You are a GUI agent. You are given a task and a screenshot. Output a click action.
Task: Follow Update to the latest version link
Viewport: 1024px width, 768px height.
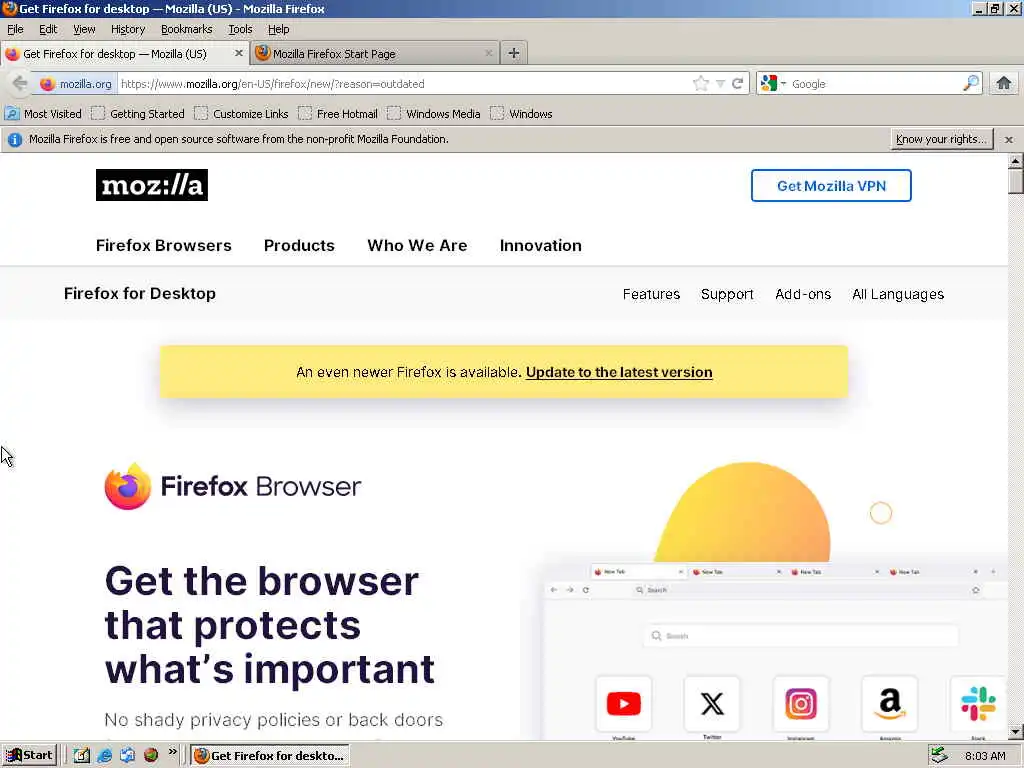point(619,372)
